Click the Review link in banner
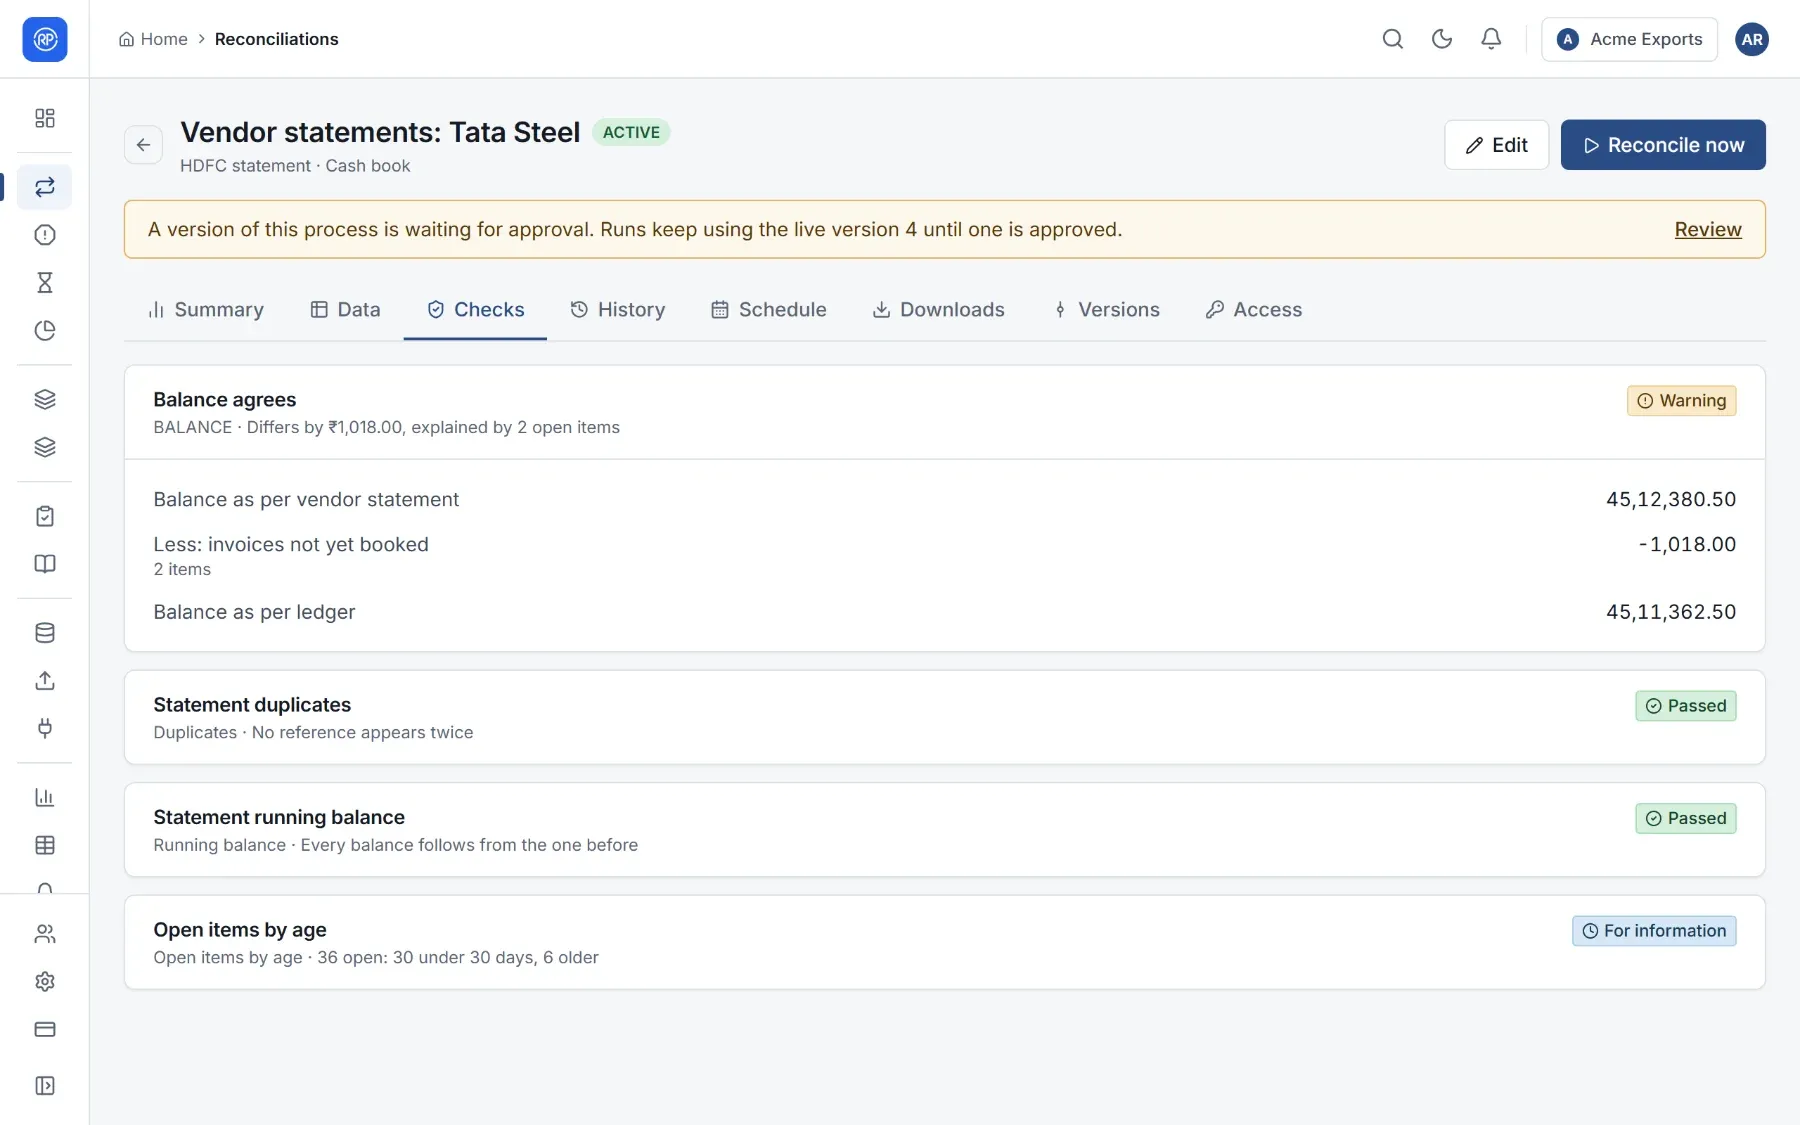This screenshot has width=1800, height=1125. point(1708,229)
